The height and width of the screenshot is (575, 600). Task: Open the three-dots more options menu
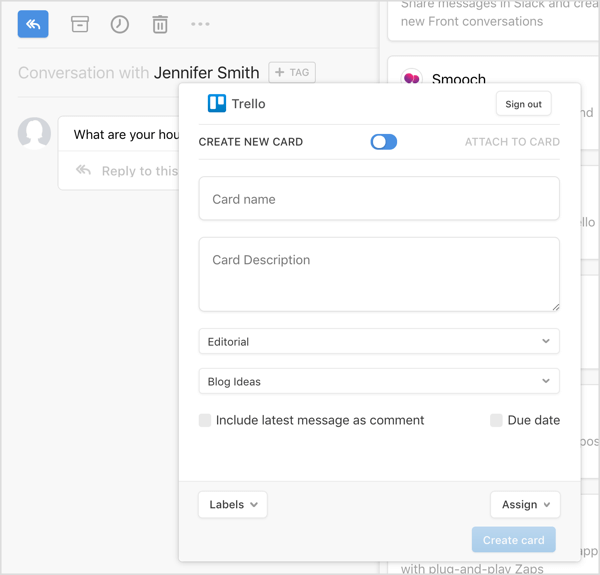[x=200, y=24]
